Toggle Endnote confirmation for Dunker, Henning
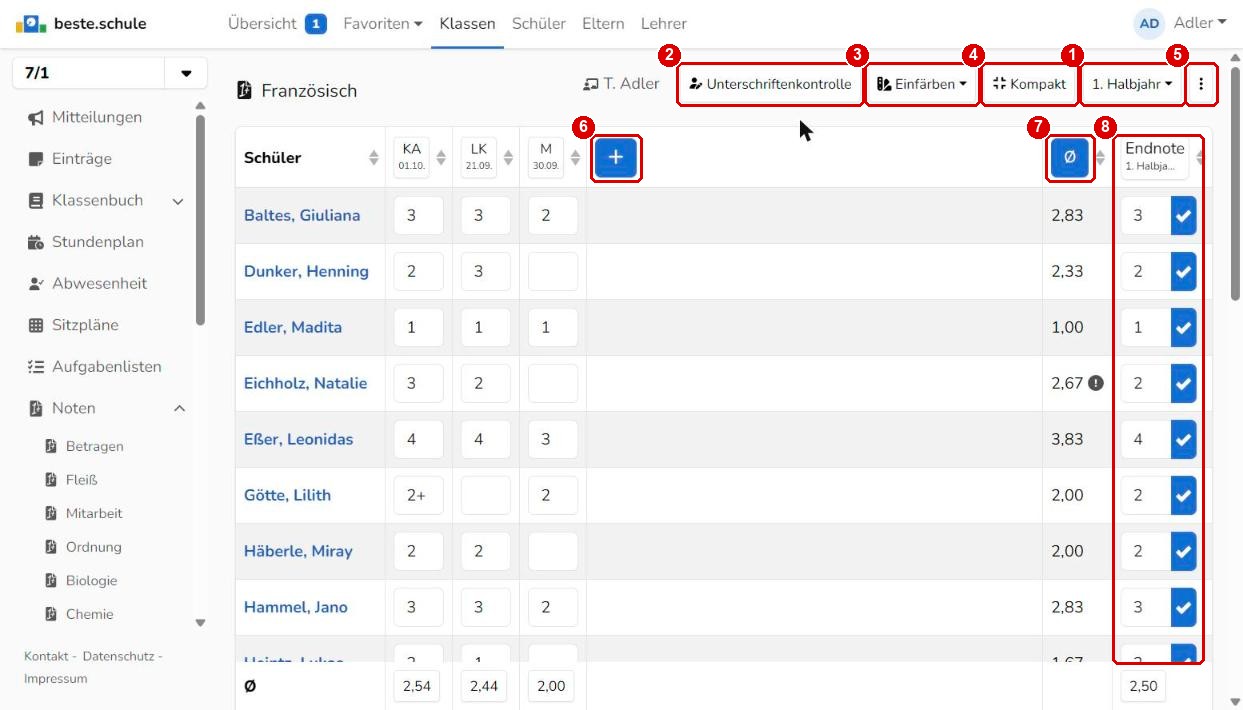1243x710 pixels. (1184, 272)
